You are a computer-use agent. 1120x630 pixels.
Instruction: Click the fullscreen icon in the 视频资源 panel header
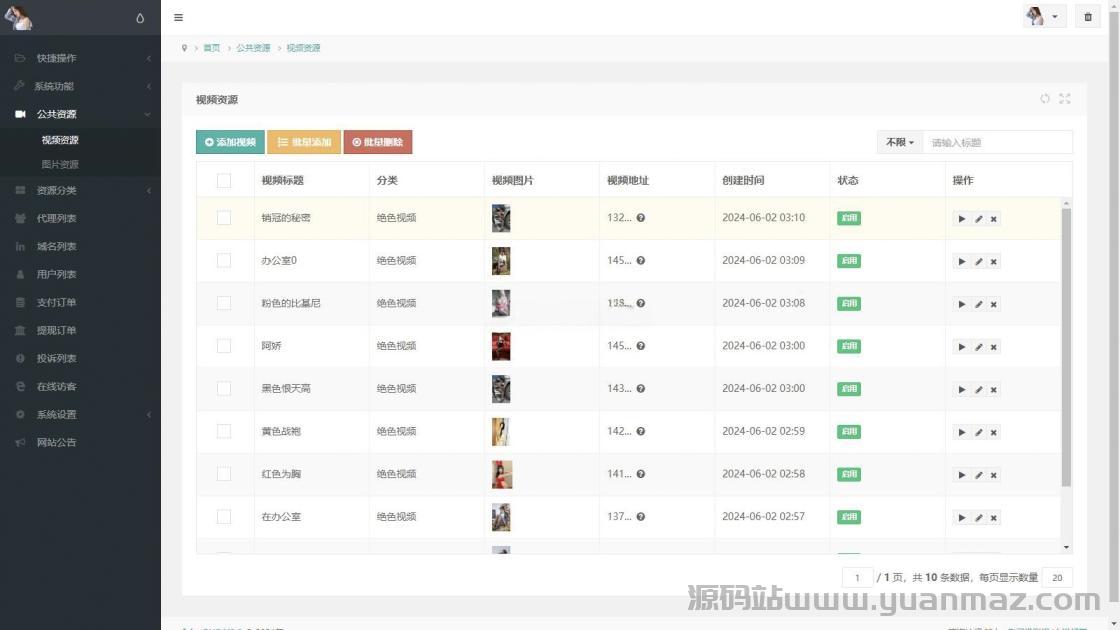tap(1065, 99)
